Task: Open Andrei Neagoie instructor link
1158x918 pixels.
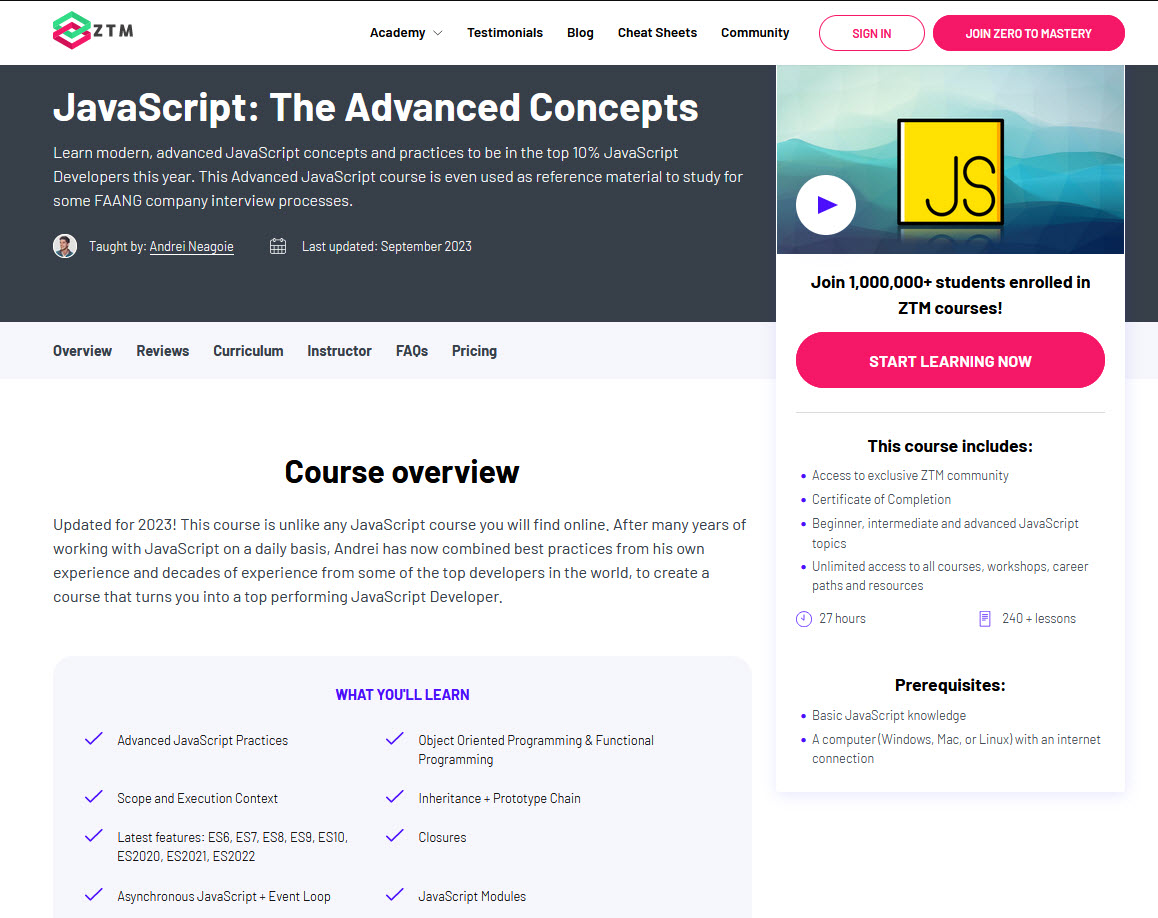Action: coord(191,247)
